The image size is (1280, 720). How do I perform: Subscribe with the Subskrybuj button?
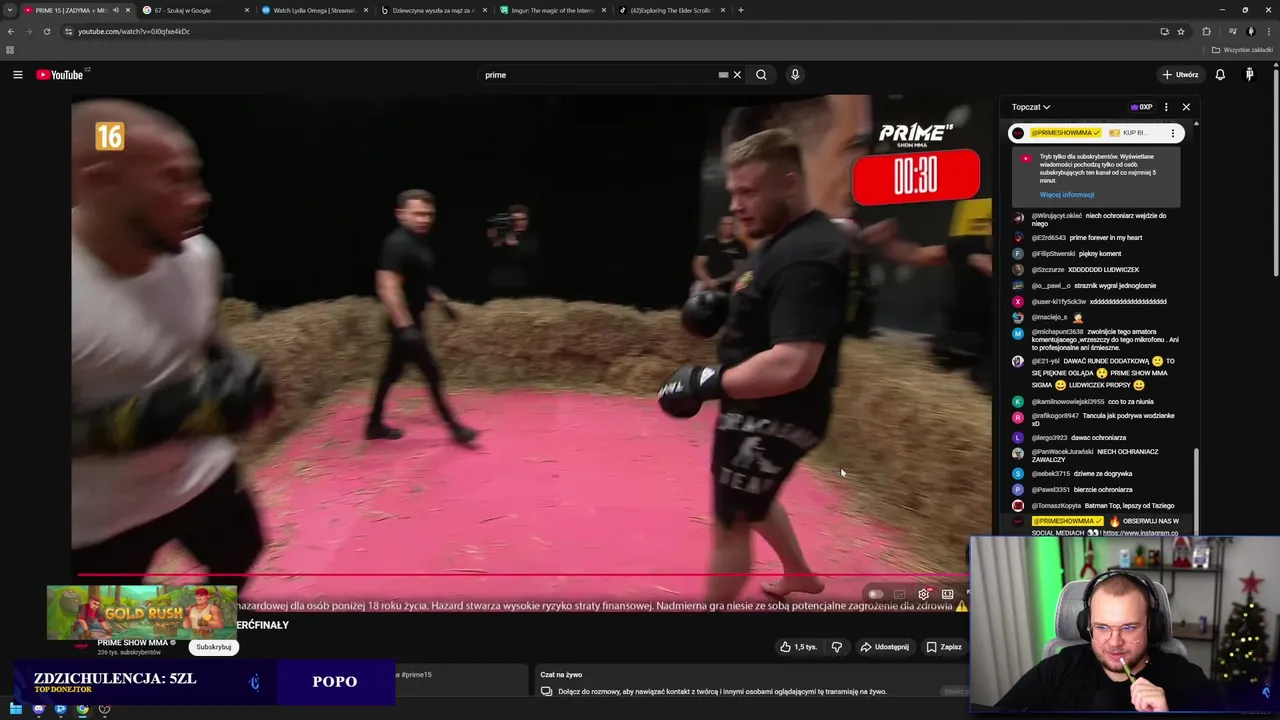214,647
